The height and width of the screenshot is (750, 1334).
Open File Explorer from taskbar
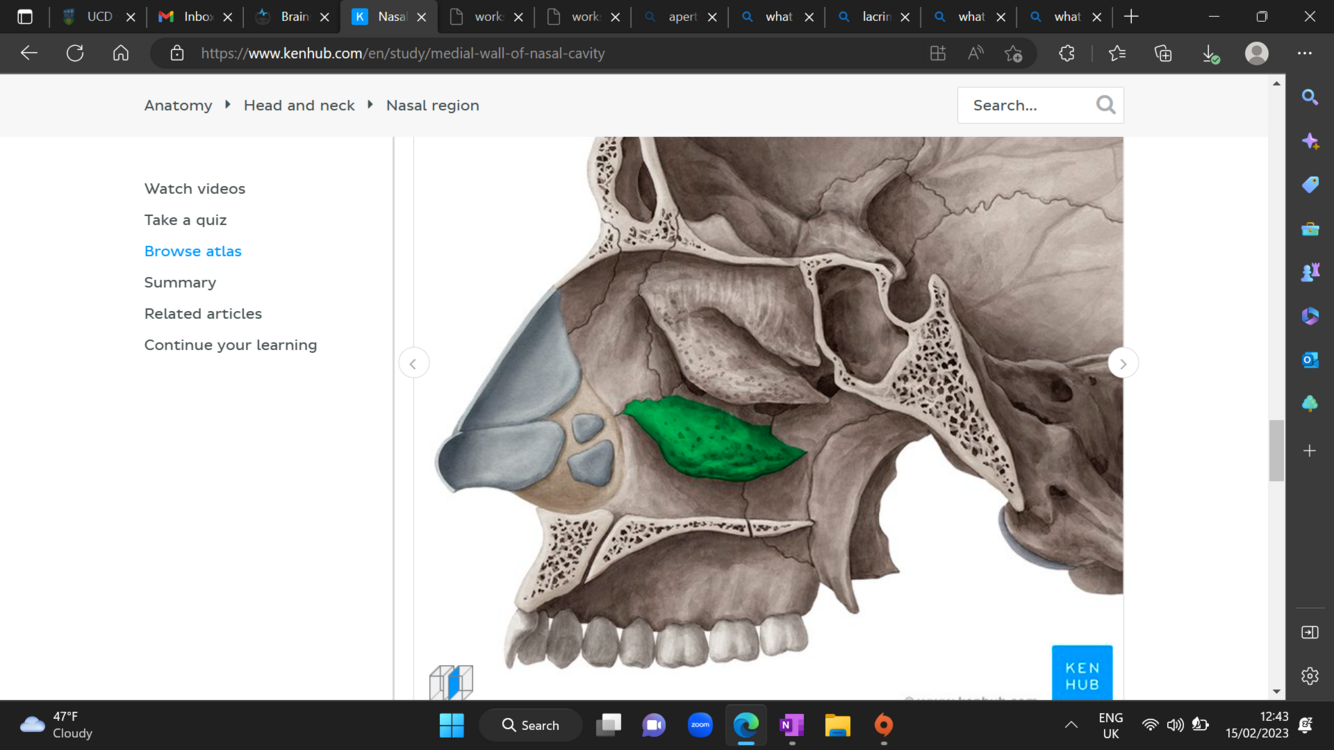click(838, 725)
